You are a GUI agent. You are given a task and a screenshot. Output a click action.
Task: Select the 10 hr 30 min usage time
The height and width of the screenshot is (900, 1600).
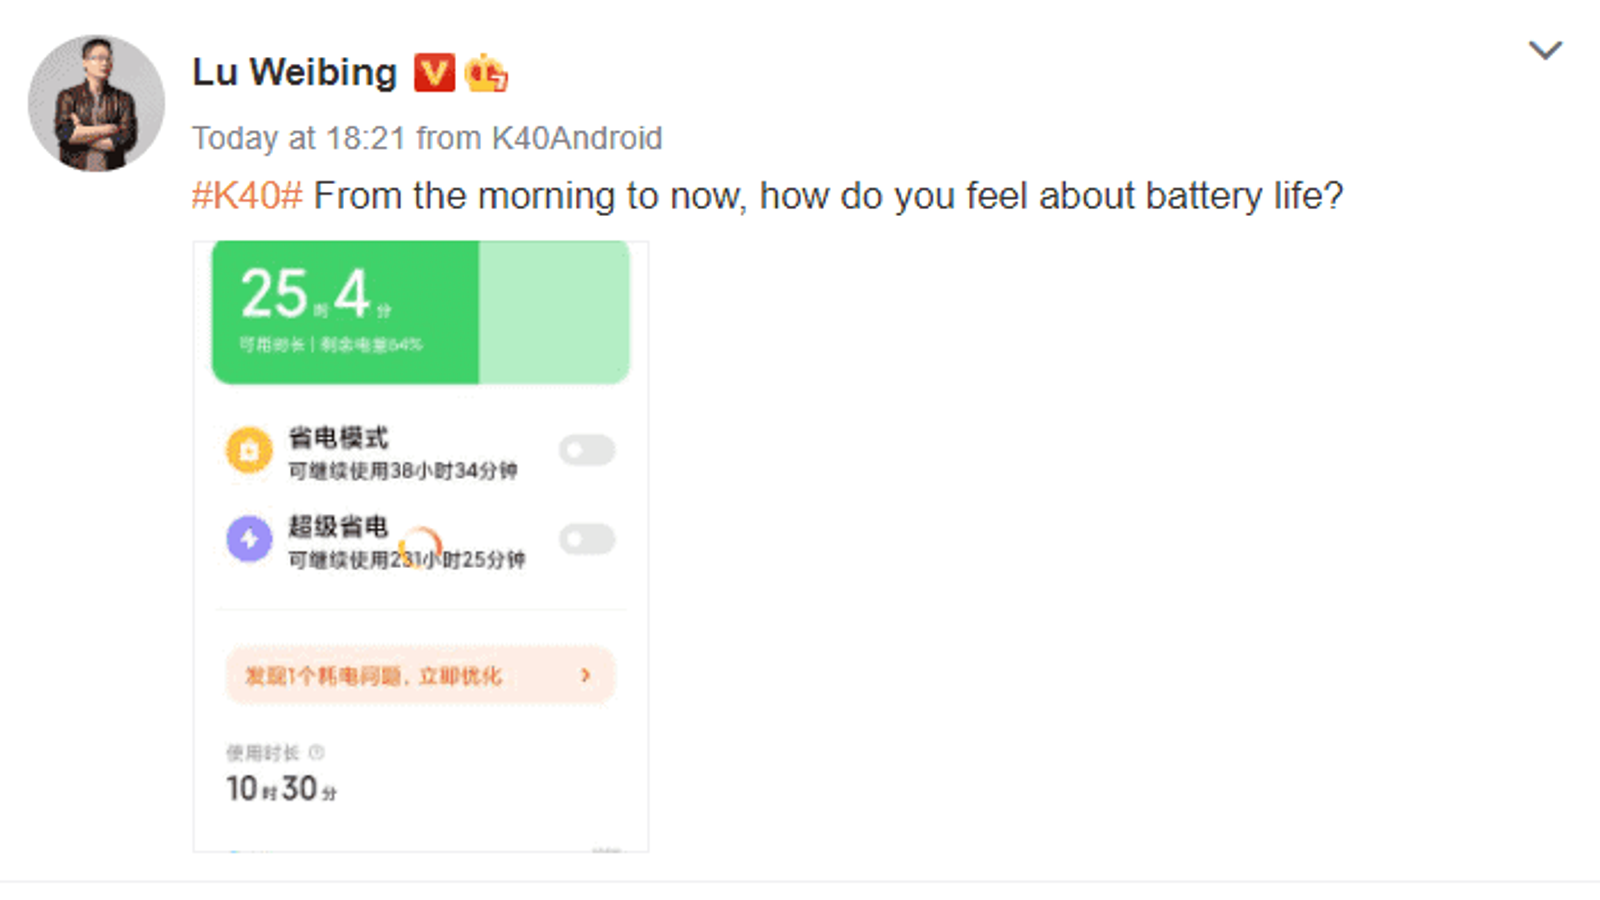click(x=281, y=789)
